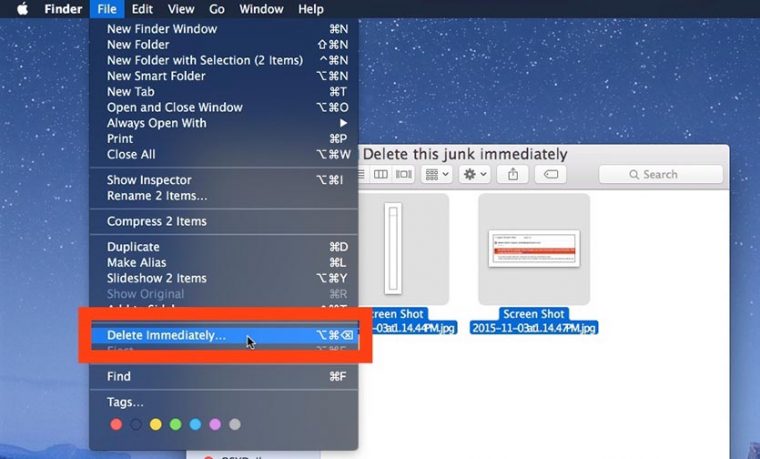Choose Slideshow 2 Items
The image size is (760, 459).
point(224,278)
